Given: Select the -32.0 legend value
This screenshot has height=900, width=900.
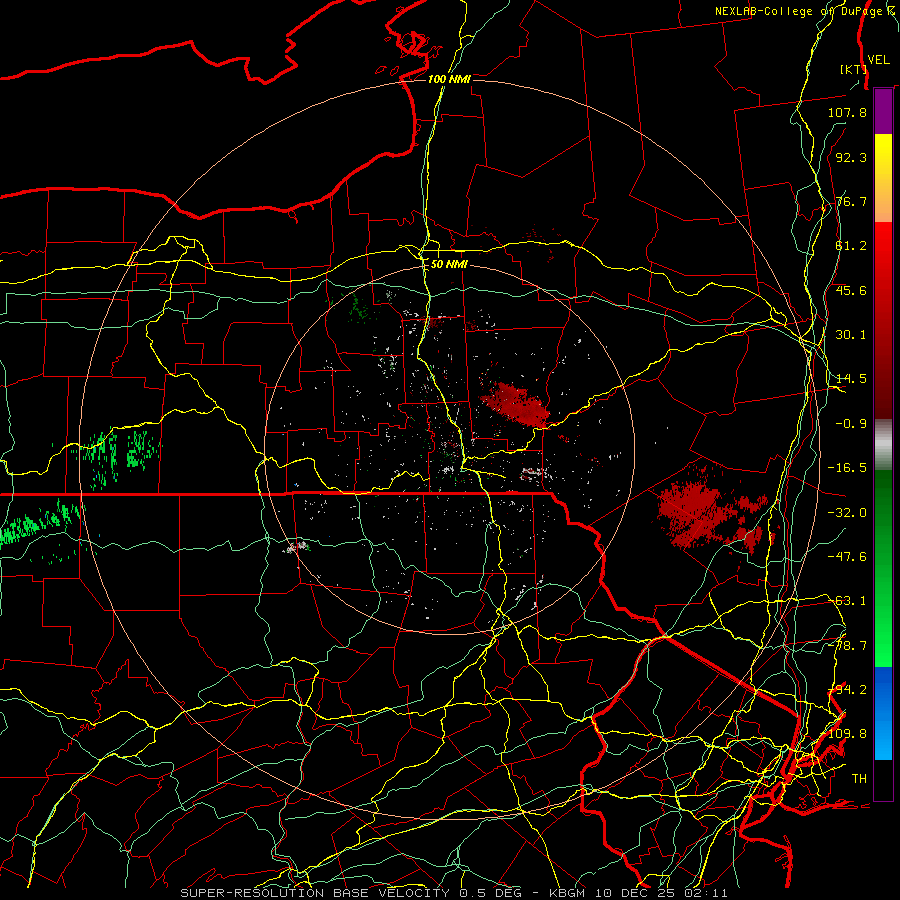Looking at the screenshot, I should (847, 513).
